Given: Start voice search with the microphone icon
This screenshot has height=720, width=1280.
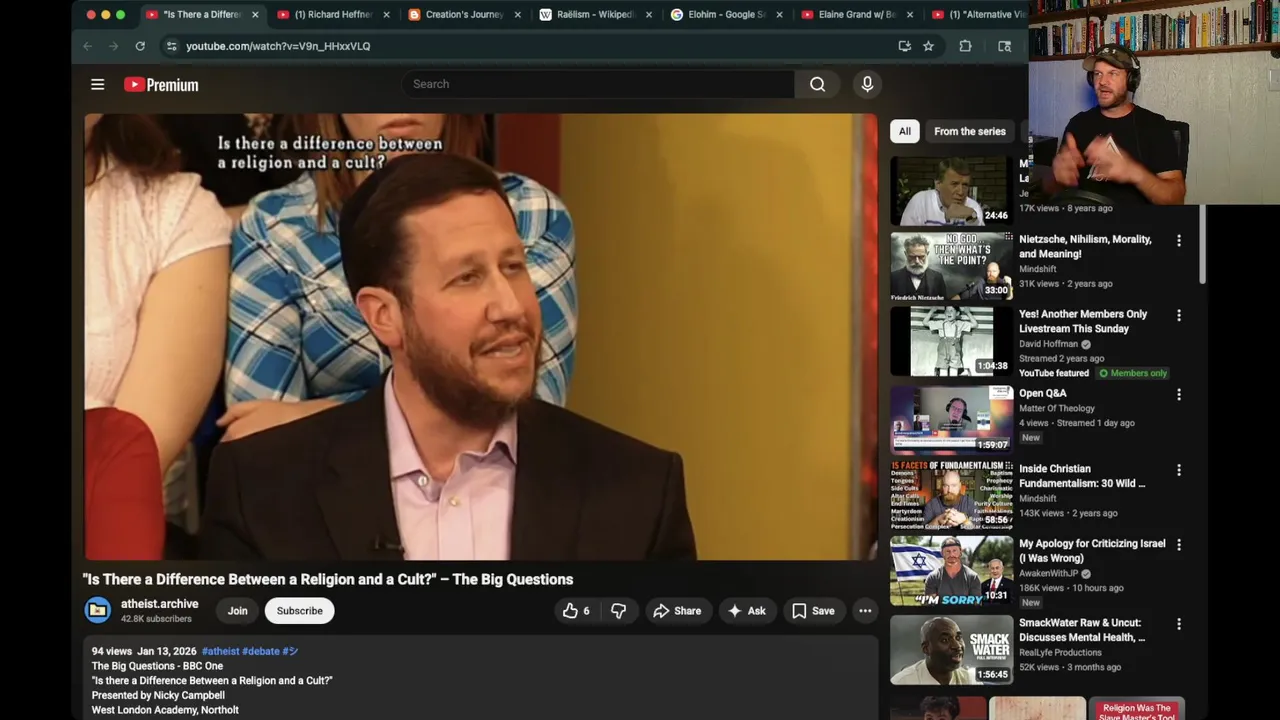Looking at the screenshot, I should (867, 84).
